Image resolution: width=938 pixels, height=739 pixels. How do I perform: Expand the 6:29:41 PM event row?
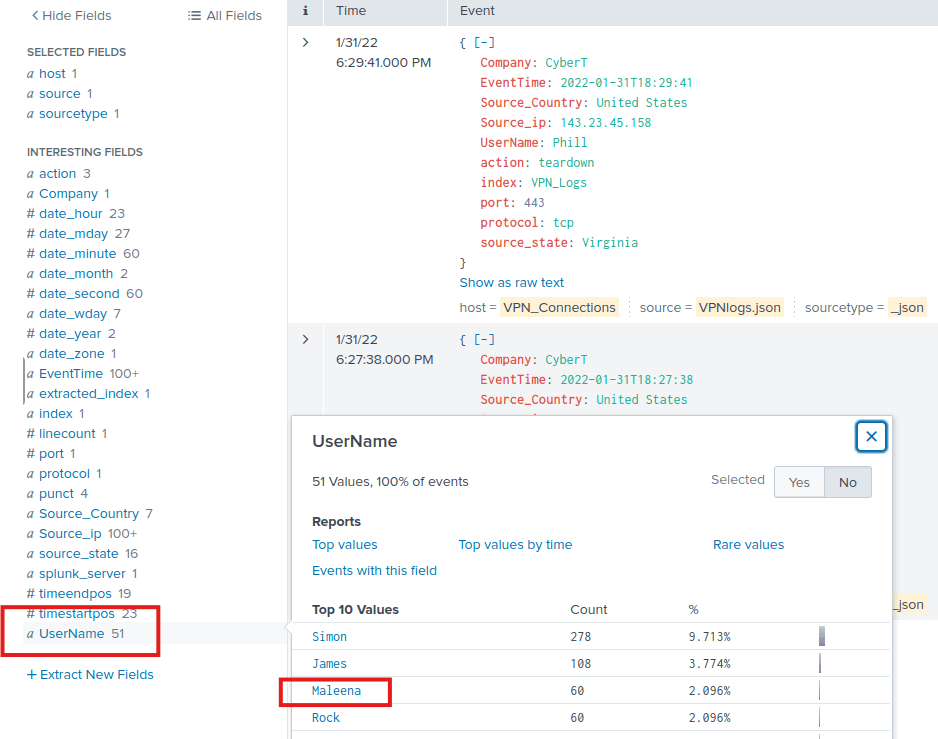tap(305, 42)
